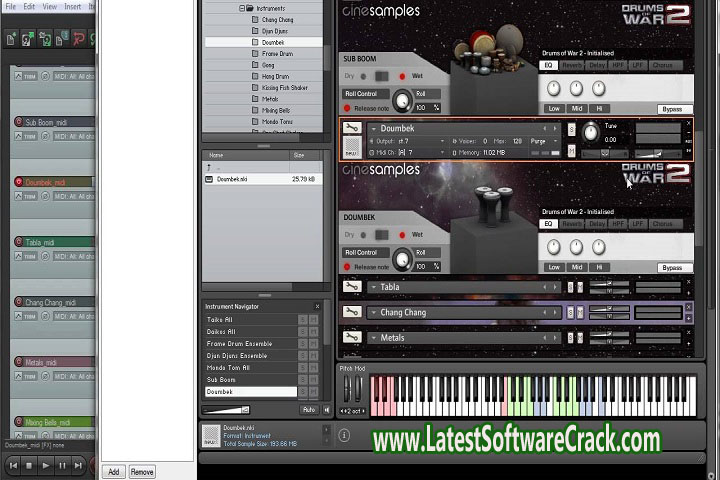Open the Purge dropdown menu
Image resolution: width=720 pixels, height=480 pixels.
[x=544, y=141]
